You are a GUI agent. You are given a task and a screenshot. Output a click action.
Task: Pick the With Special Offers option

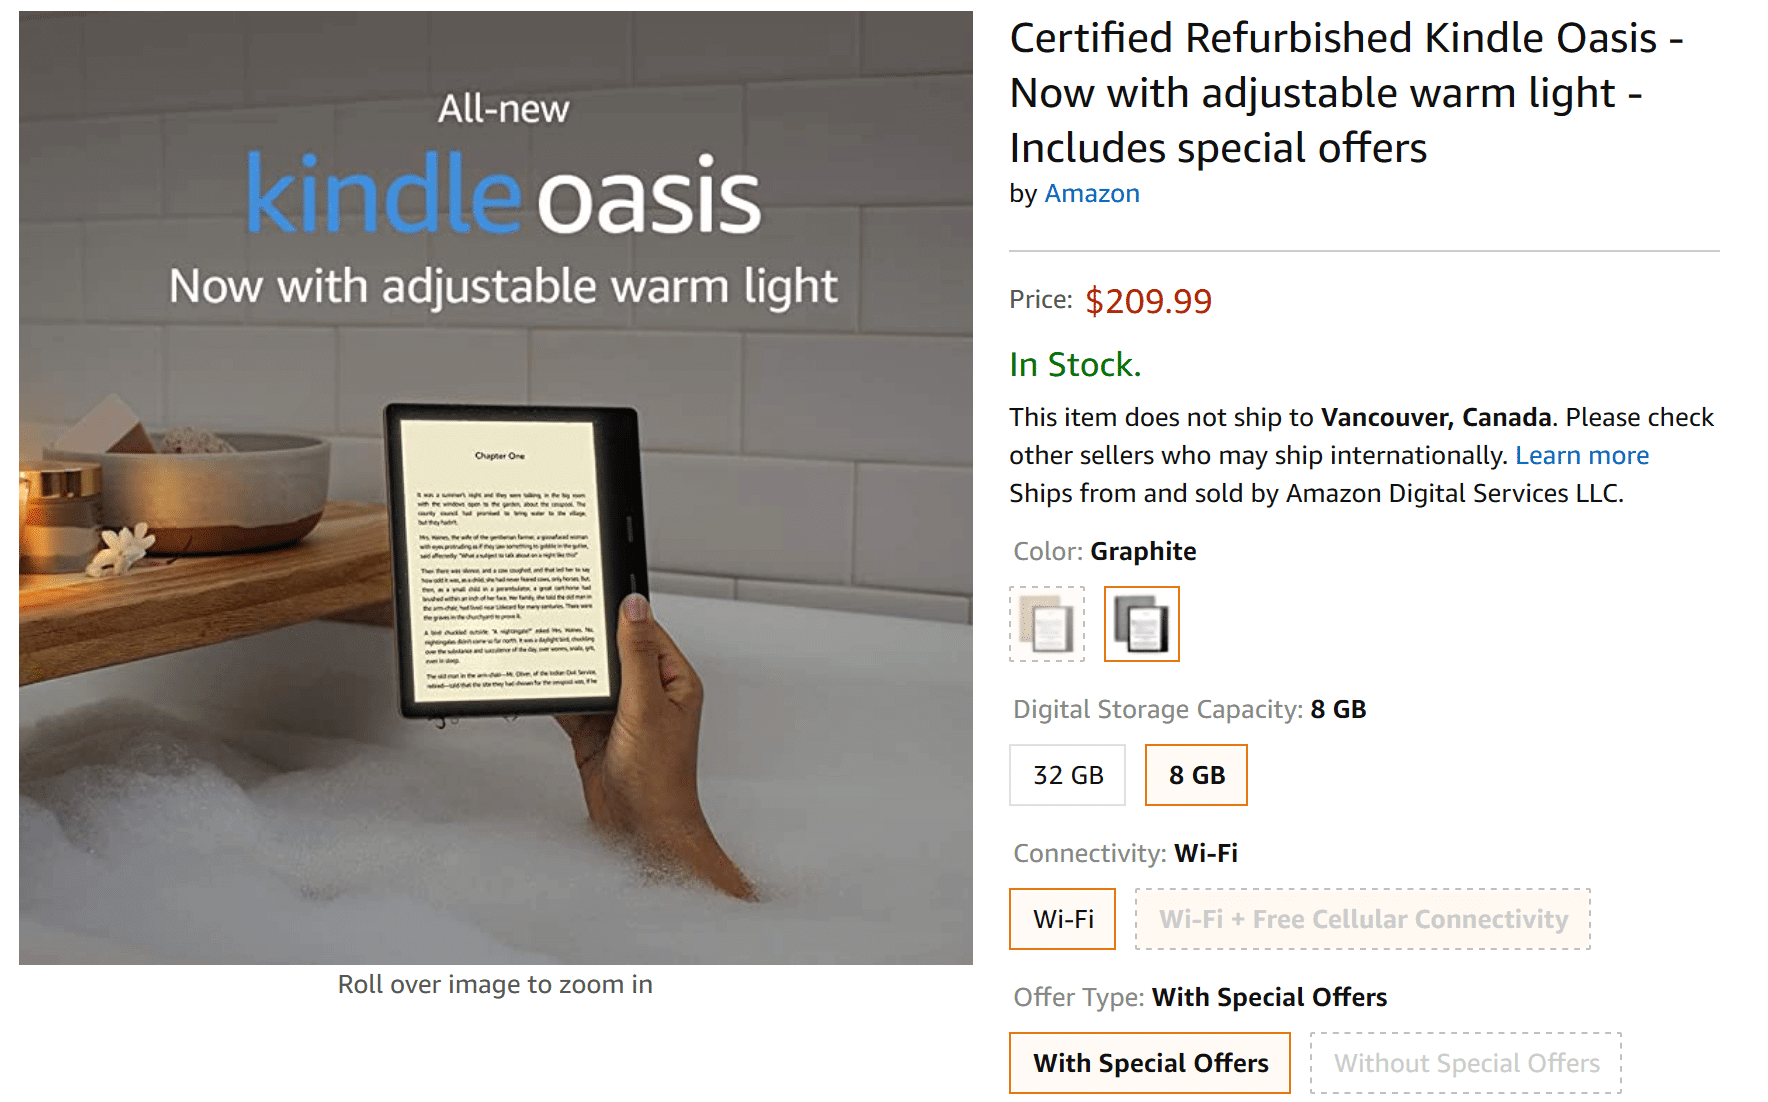(1150, 1063)
